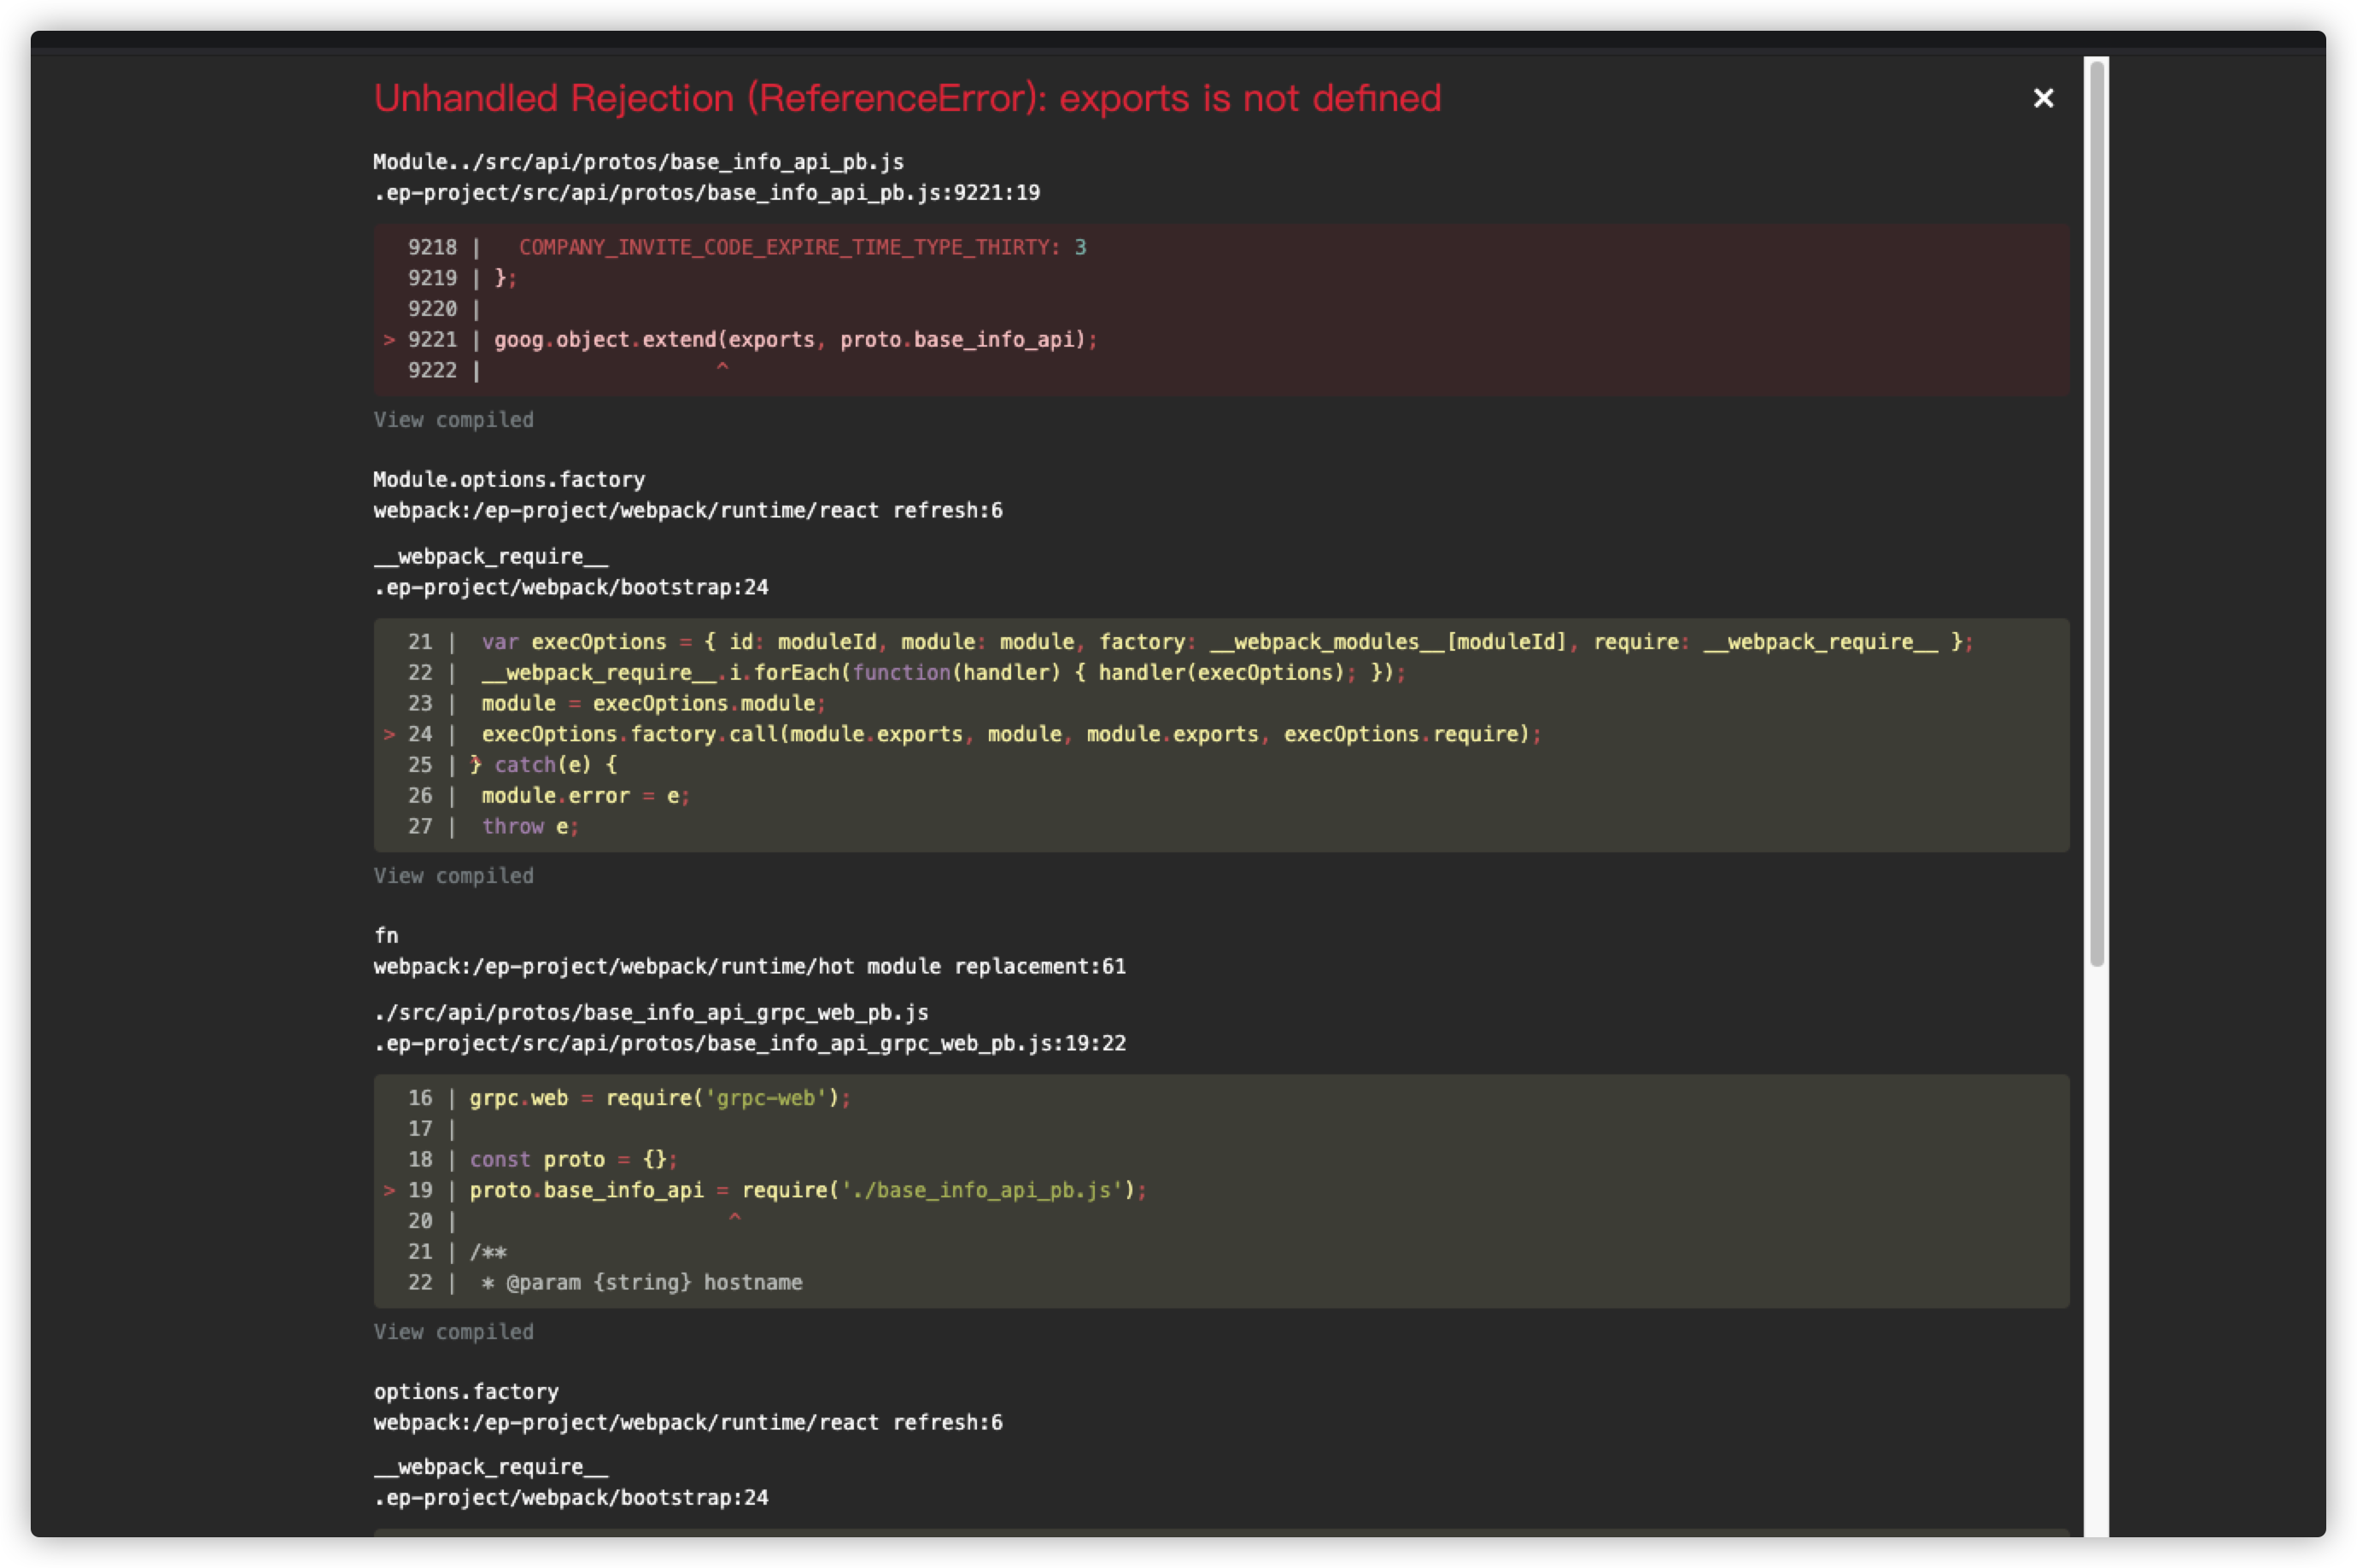Click 'hot module replacement:61' stack frame path

coord(749,967)
